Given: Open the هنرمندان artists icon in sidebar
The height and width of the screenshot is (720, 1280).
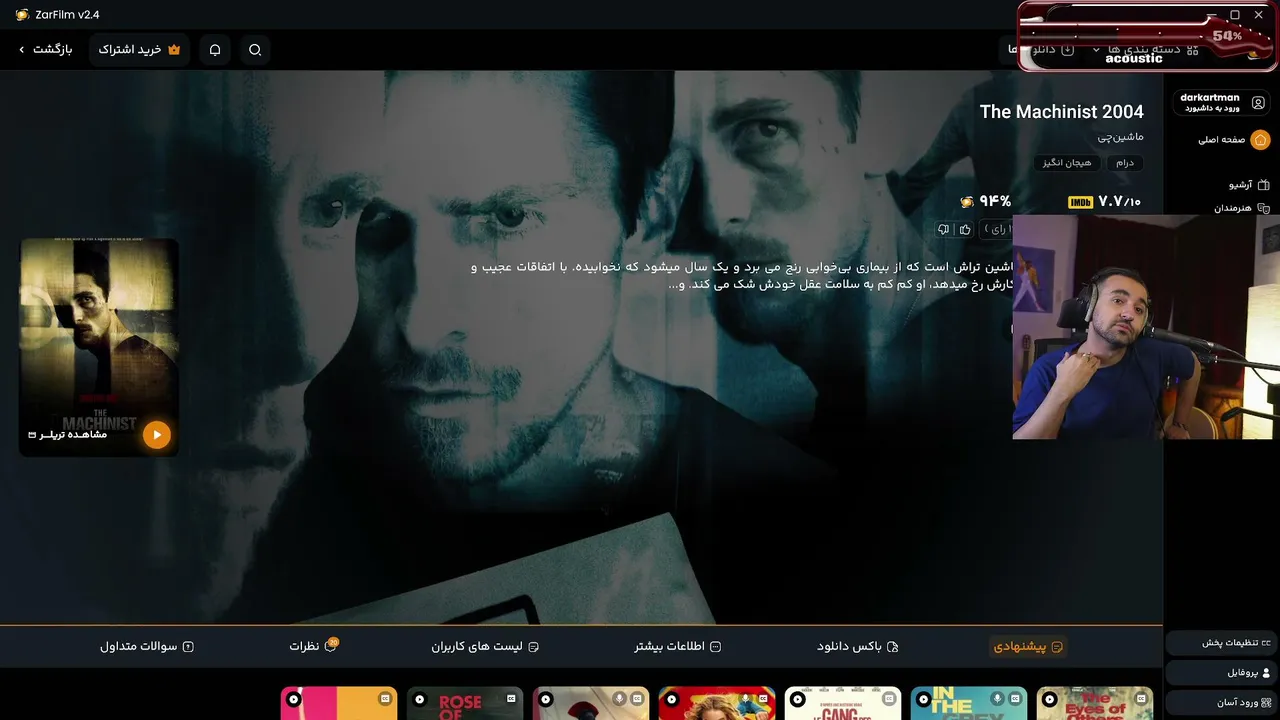Looking at the screenshot, I should click(1263, 208).
